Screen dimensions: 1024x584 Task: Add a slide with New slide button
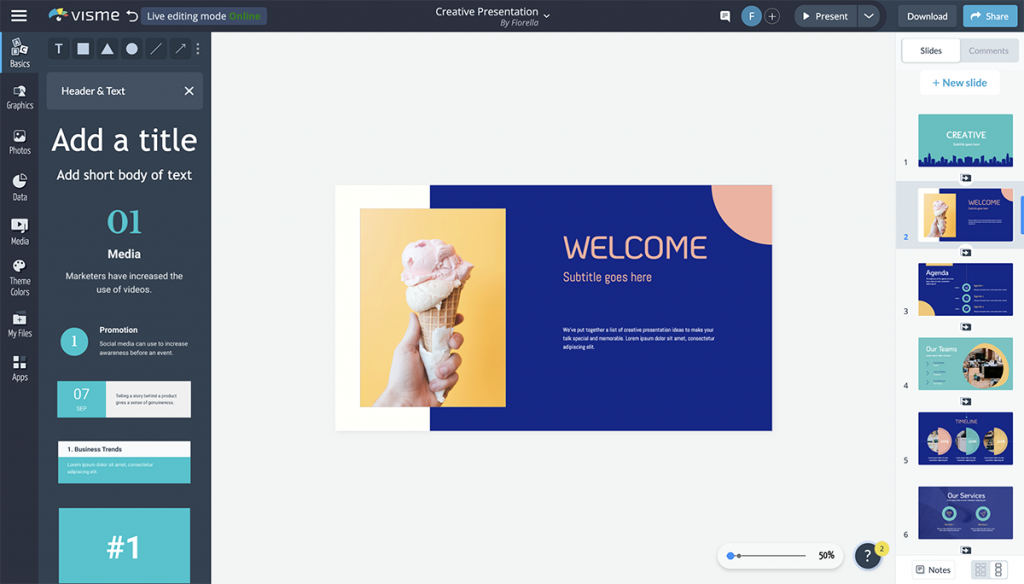[x=960, y=83]
